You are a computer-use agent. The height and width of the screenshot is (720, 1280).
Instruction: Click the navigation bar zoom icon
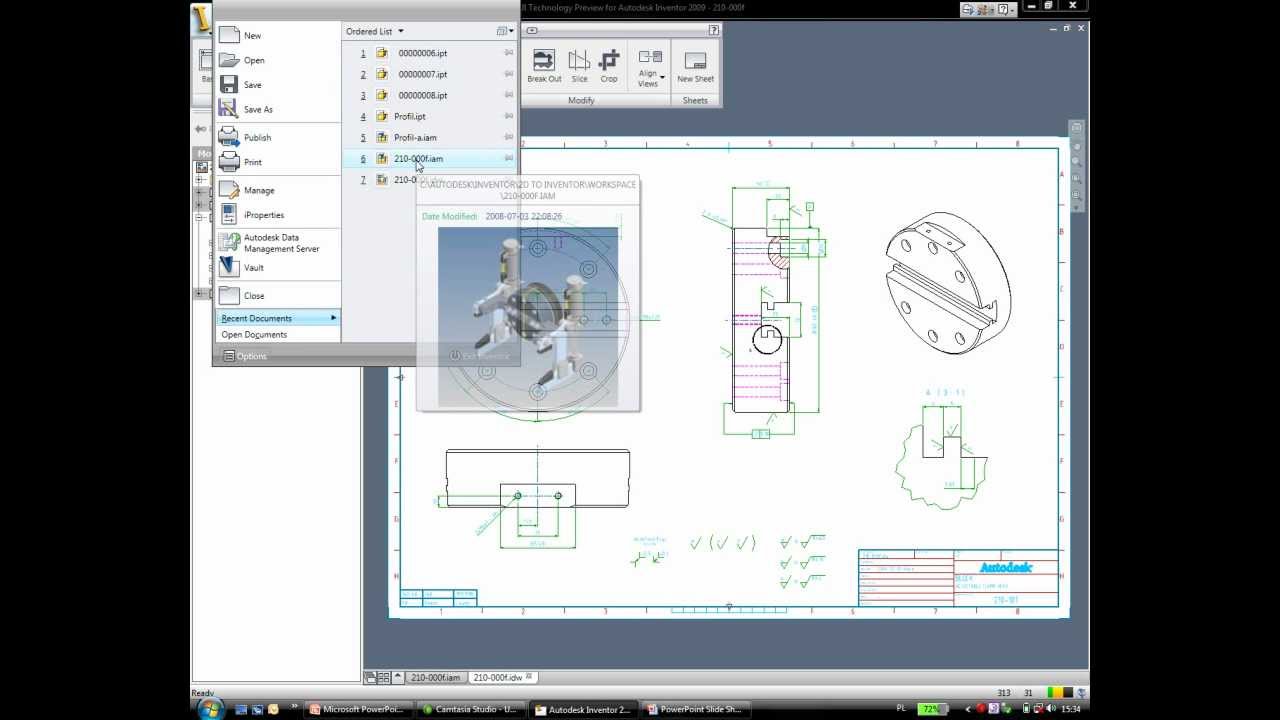point(1076,162)
